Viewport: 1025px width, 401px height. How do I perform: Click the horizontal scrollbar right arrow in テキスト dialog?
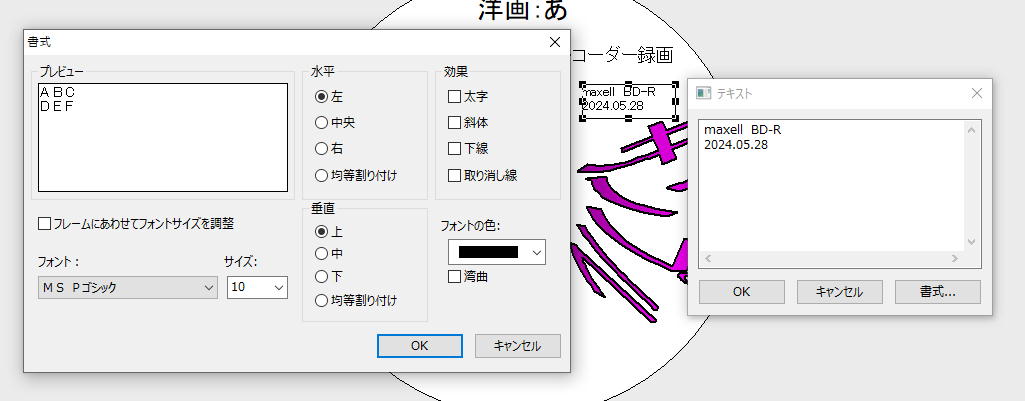pos(955,259)
